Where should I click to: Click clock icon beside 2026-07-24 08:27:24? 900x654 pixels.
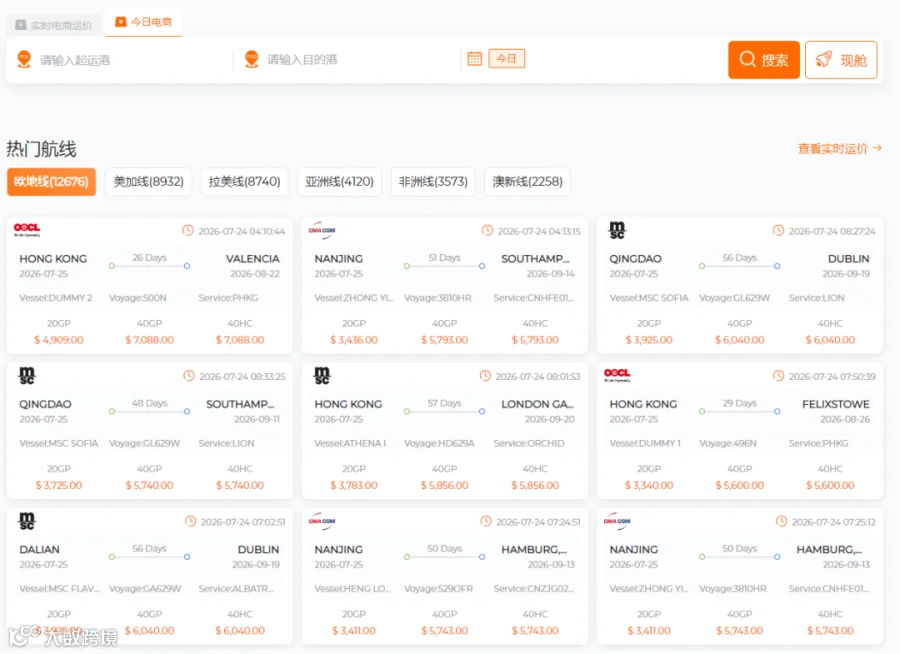(778, 230)
